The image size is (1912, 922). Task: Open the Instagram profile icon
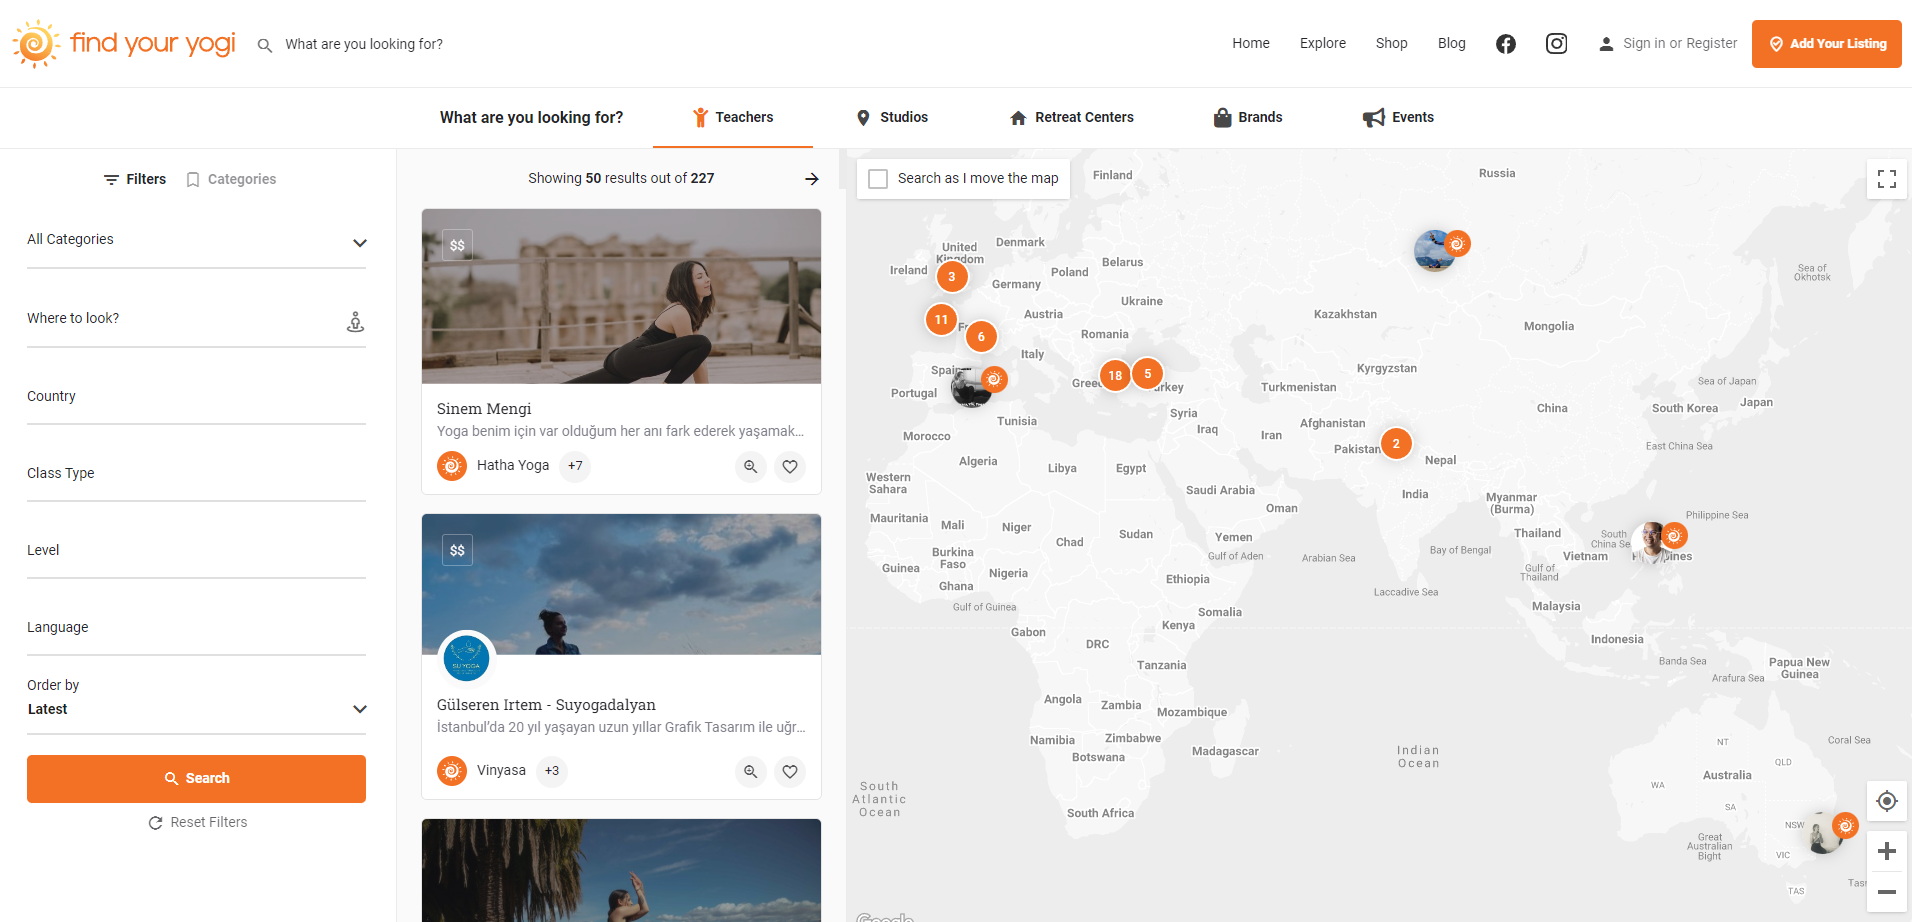(1556, 44)
